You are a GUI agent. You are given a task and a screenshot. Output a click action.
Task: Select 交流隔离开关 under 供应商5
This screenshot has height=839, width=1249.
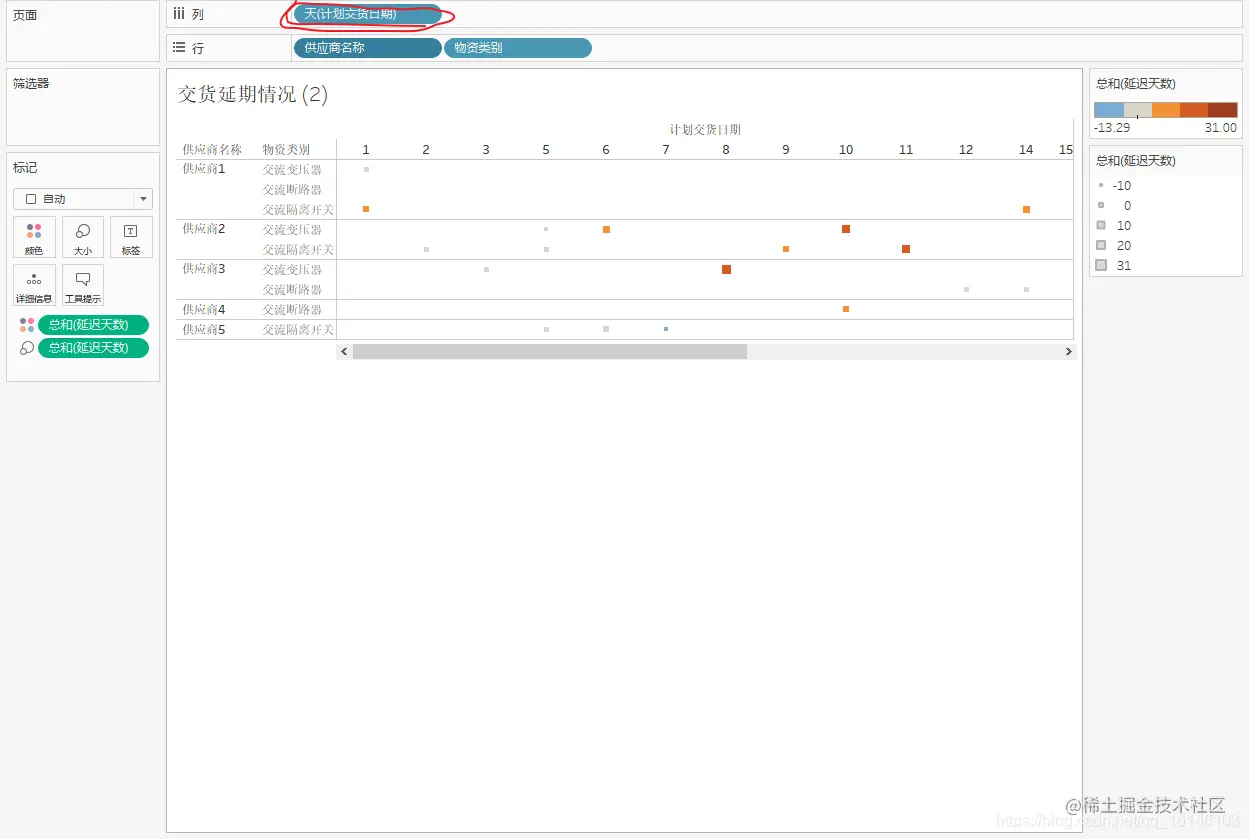[x=298, y=330]
